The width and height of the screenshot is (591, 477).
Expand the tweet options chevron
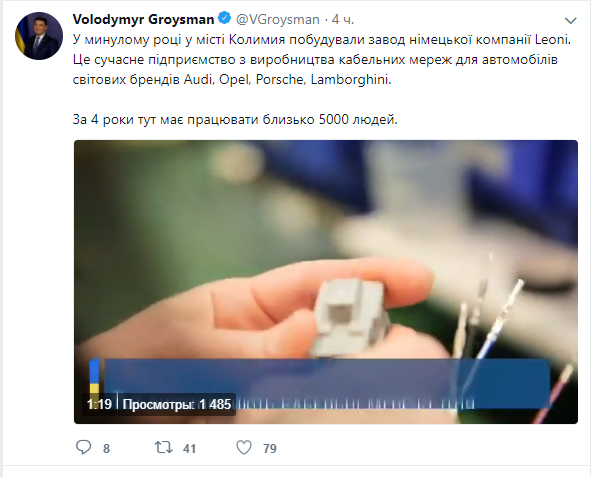(x=571, y=20)
